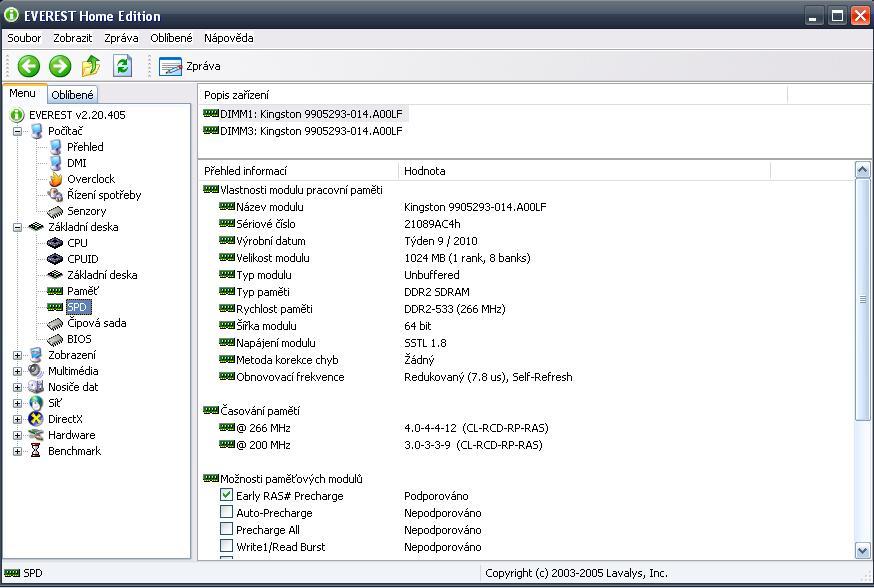Screen dimensions: 874x588
Task: Open the Zpráva menu in menu bar
Action: click(x=121, y=38)
